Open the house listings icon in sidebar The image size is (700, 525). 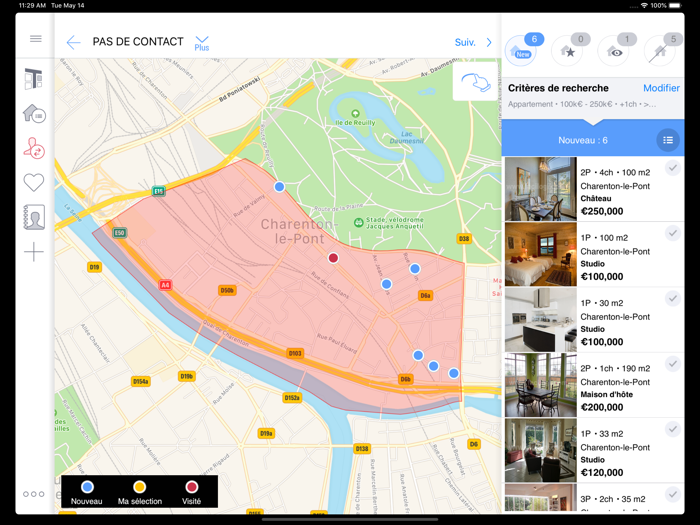[x=34, y=113]
